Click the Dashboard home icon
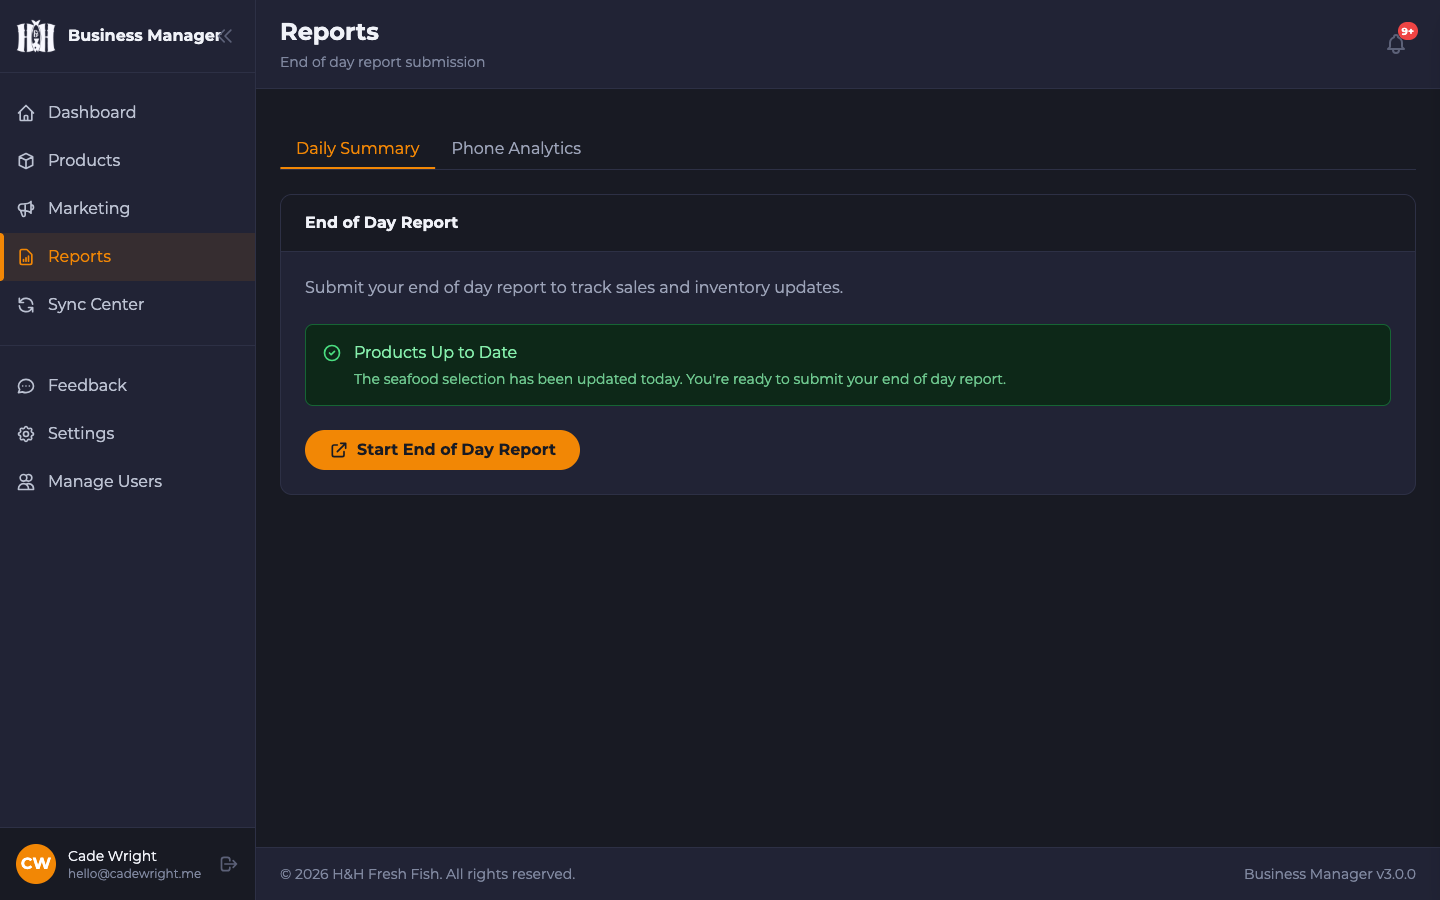The image size is (1440, 900). coord(26,113)
